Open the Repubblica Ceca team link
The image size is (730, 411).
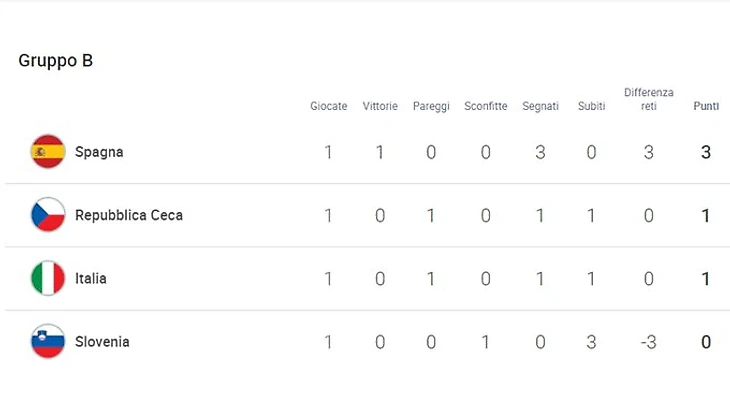[129, 215]
